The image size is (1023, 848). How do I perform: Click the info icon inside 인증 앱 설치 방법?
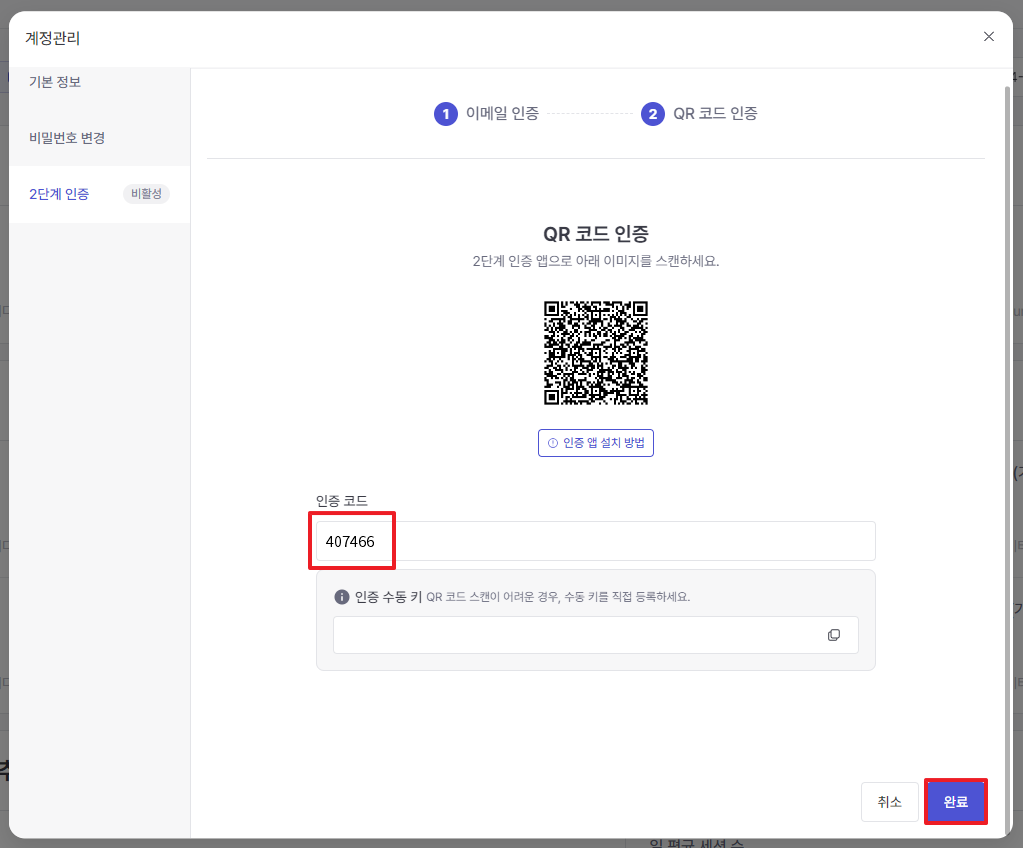[552, 443]
